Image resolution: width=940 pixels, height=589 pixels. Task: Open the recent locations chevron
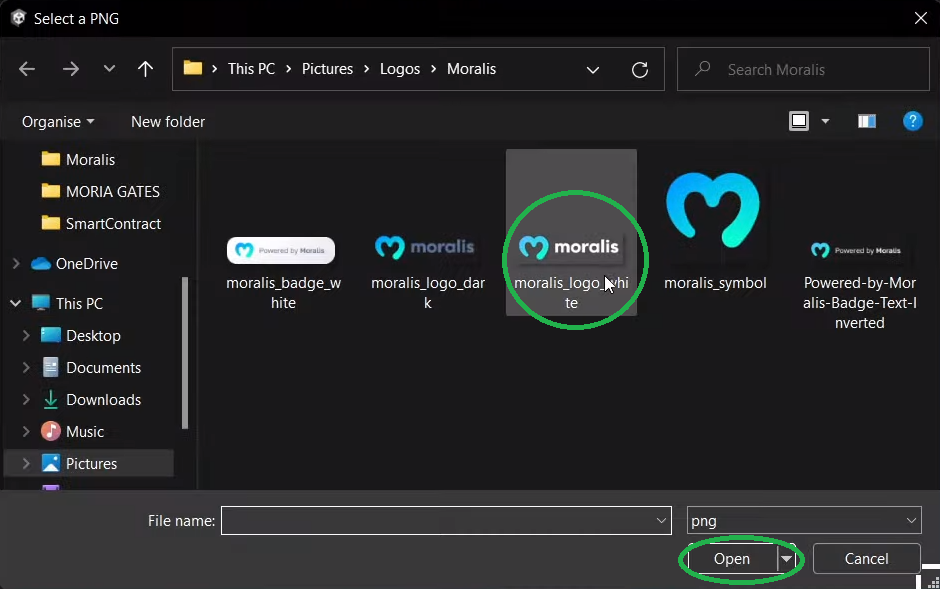[x=109, y=69]
